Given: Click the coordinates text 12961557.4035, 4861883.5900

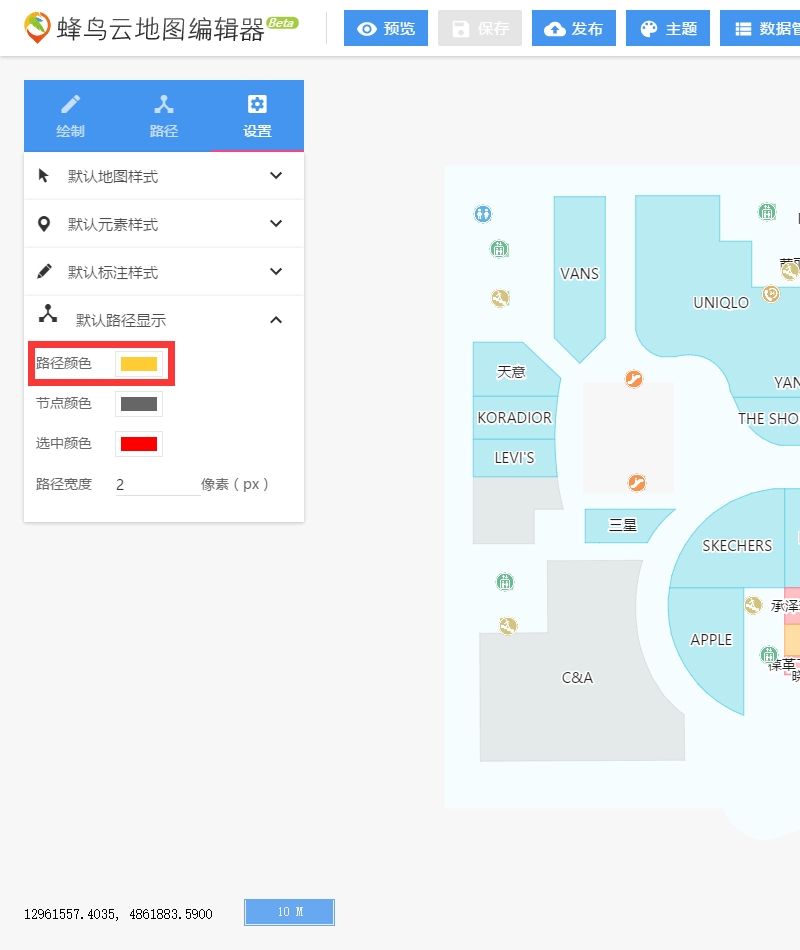Looking at the screenshot, I should coord(118,914).
